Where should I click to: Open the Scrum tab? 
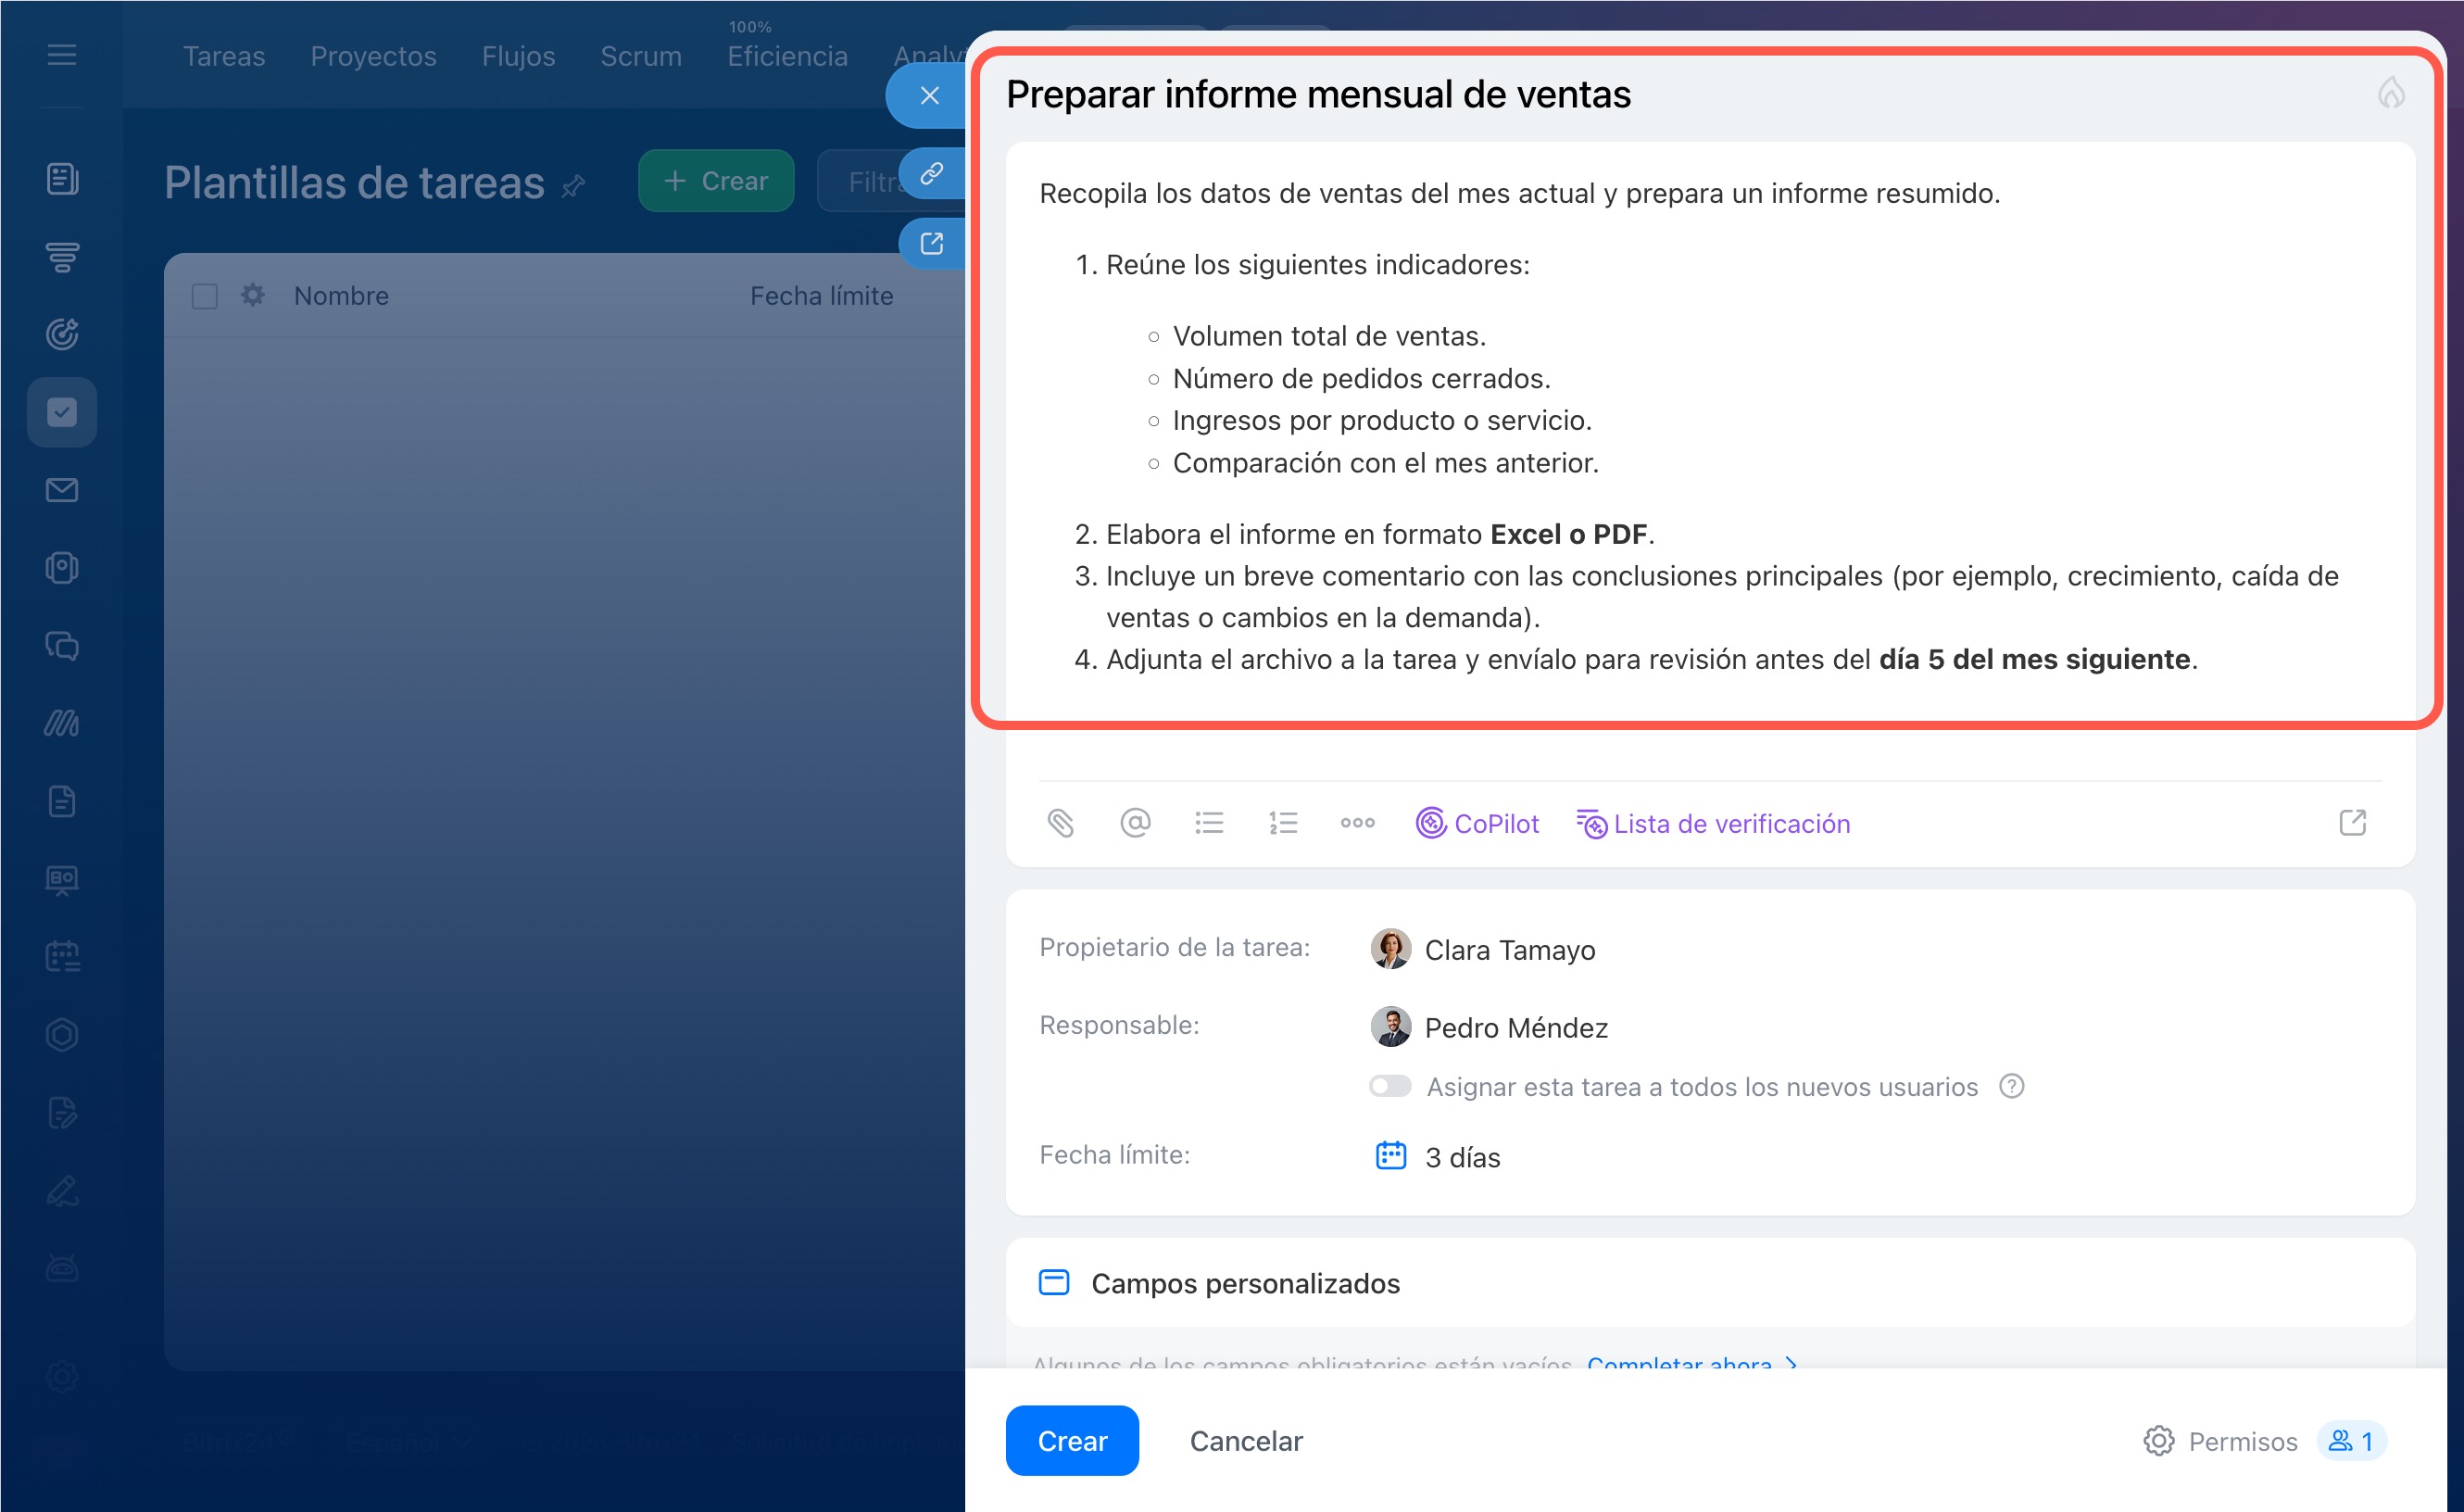(640, 56)
